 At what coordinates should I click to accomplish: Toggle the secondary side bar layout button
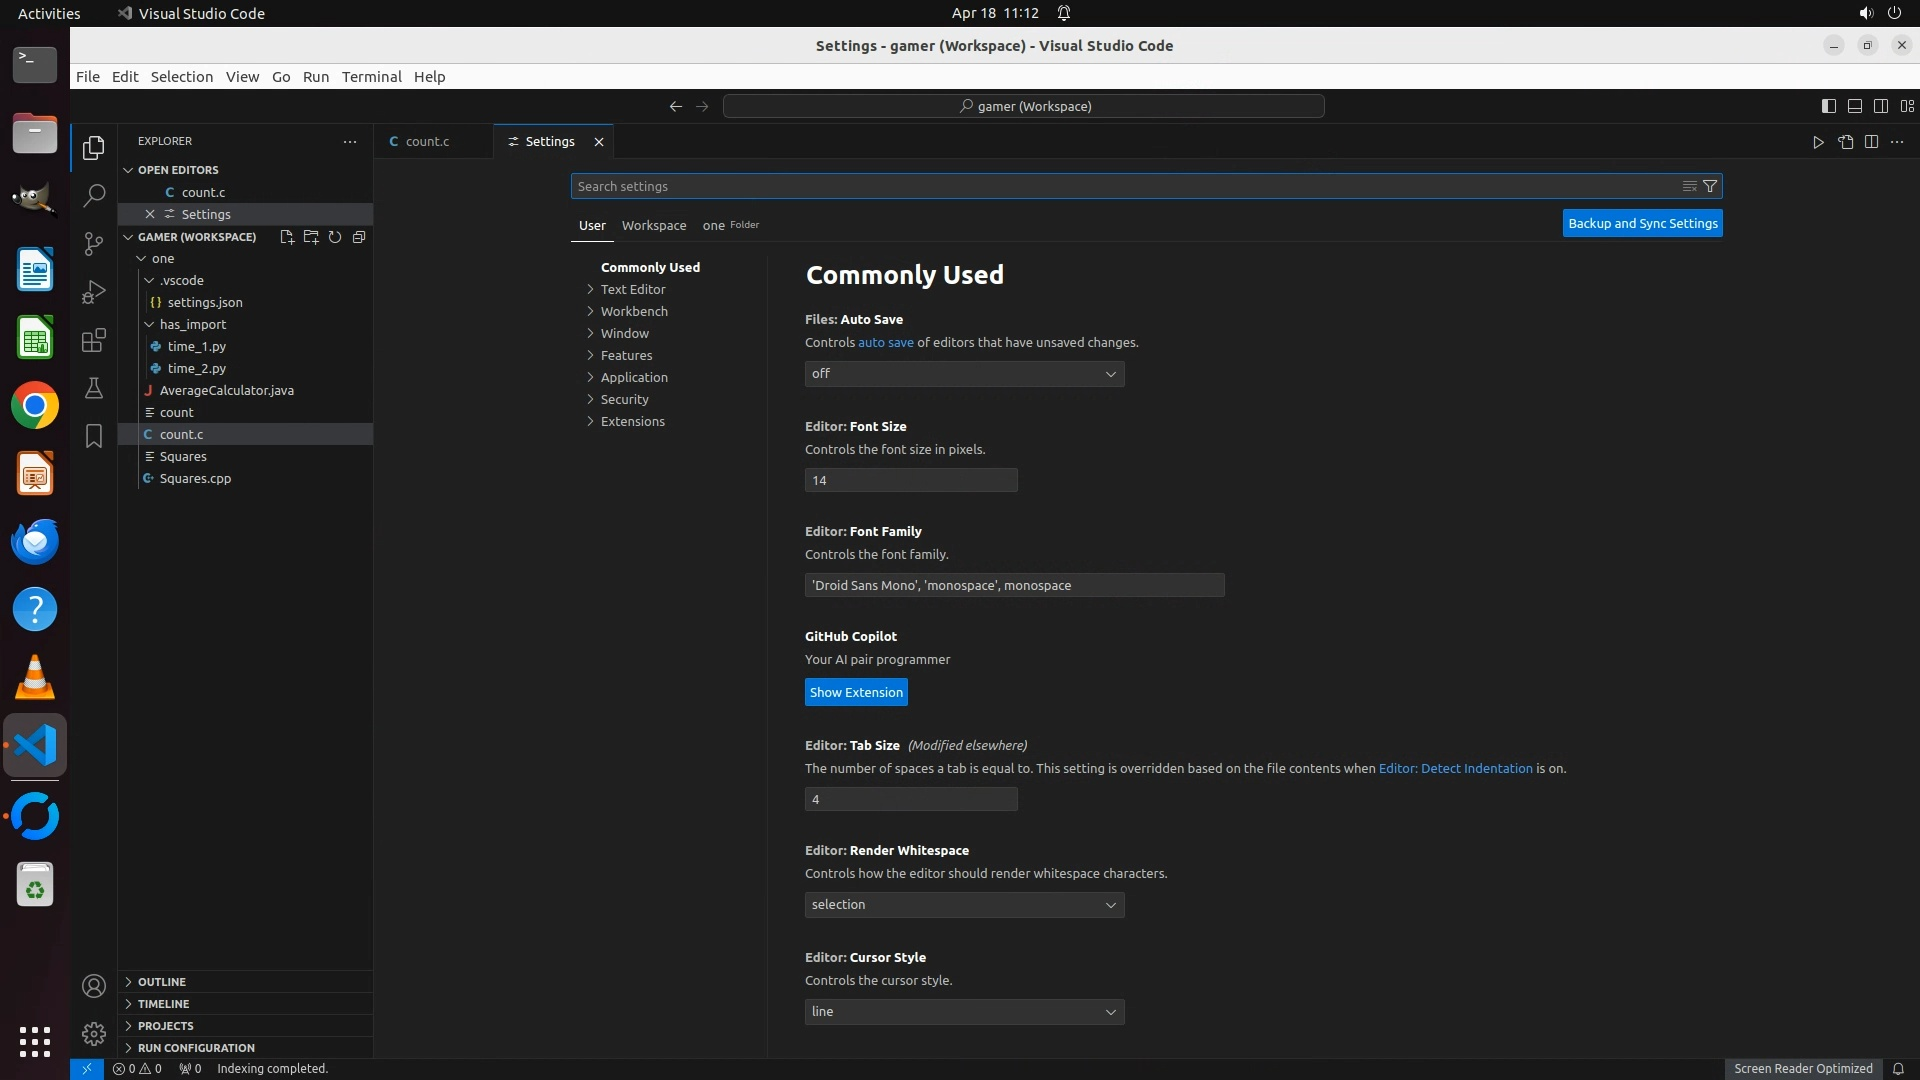tap(1880, 106)
